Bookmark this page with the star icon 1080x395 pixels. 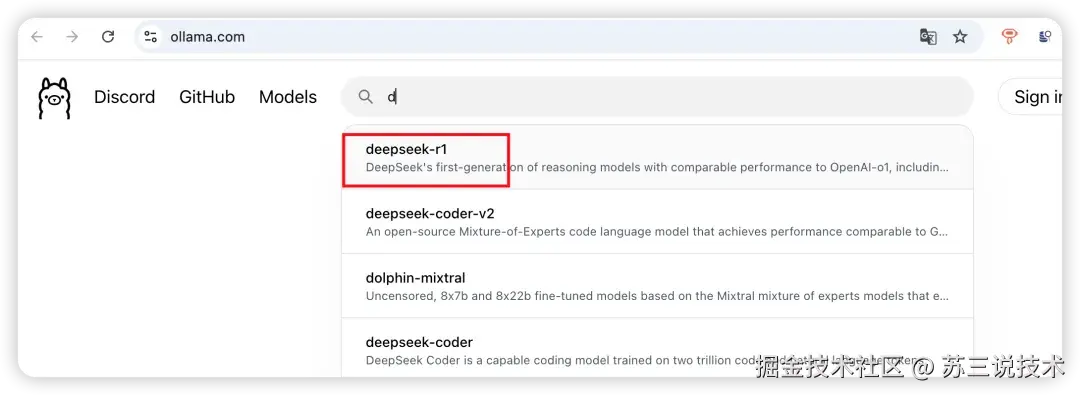[x=960, y=37]
